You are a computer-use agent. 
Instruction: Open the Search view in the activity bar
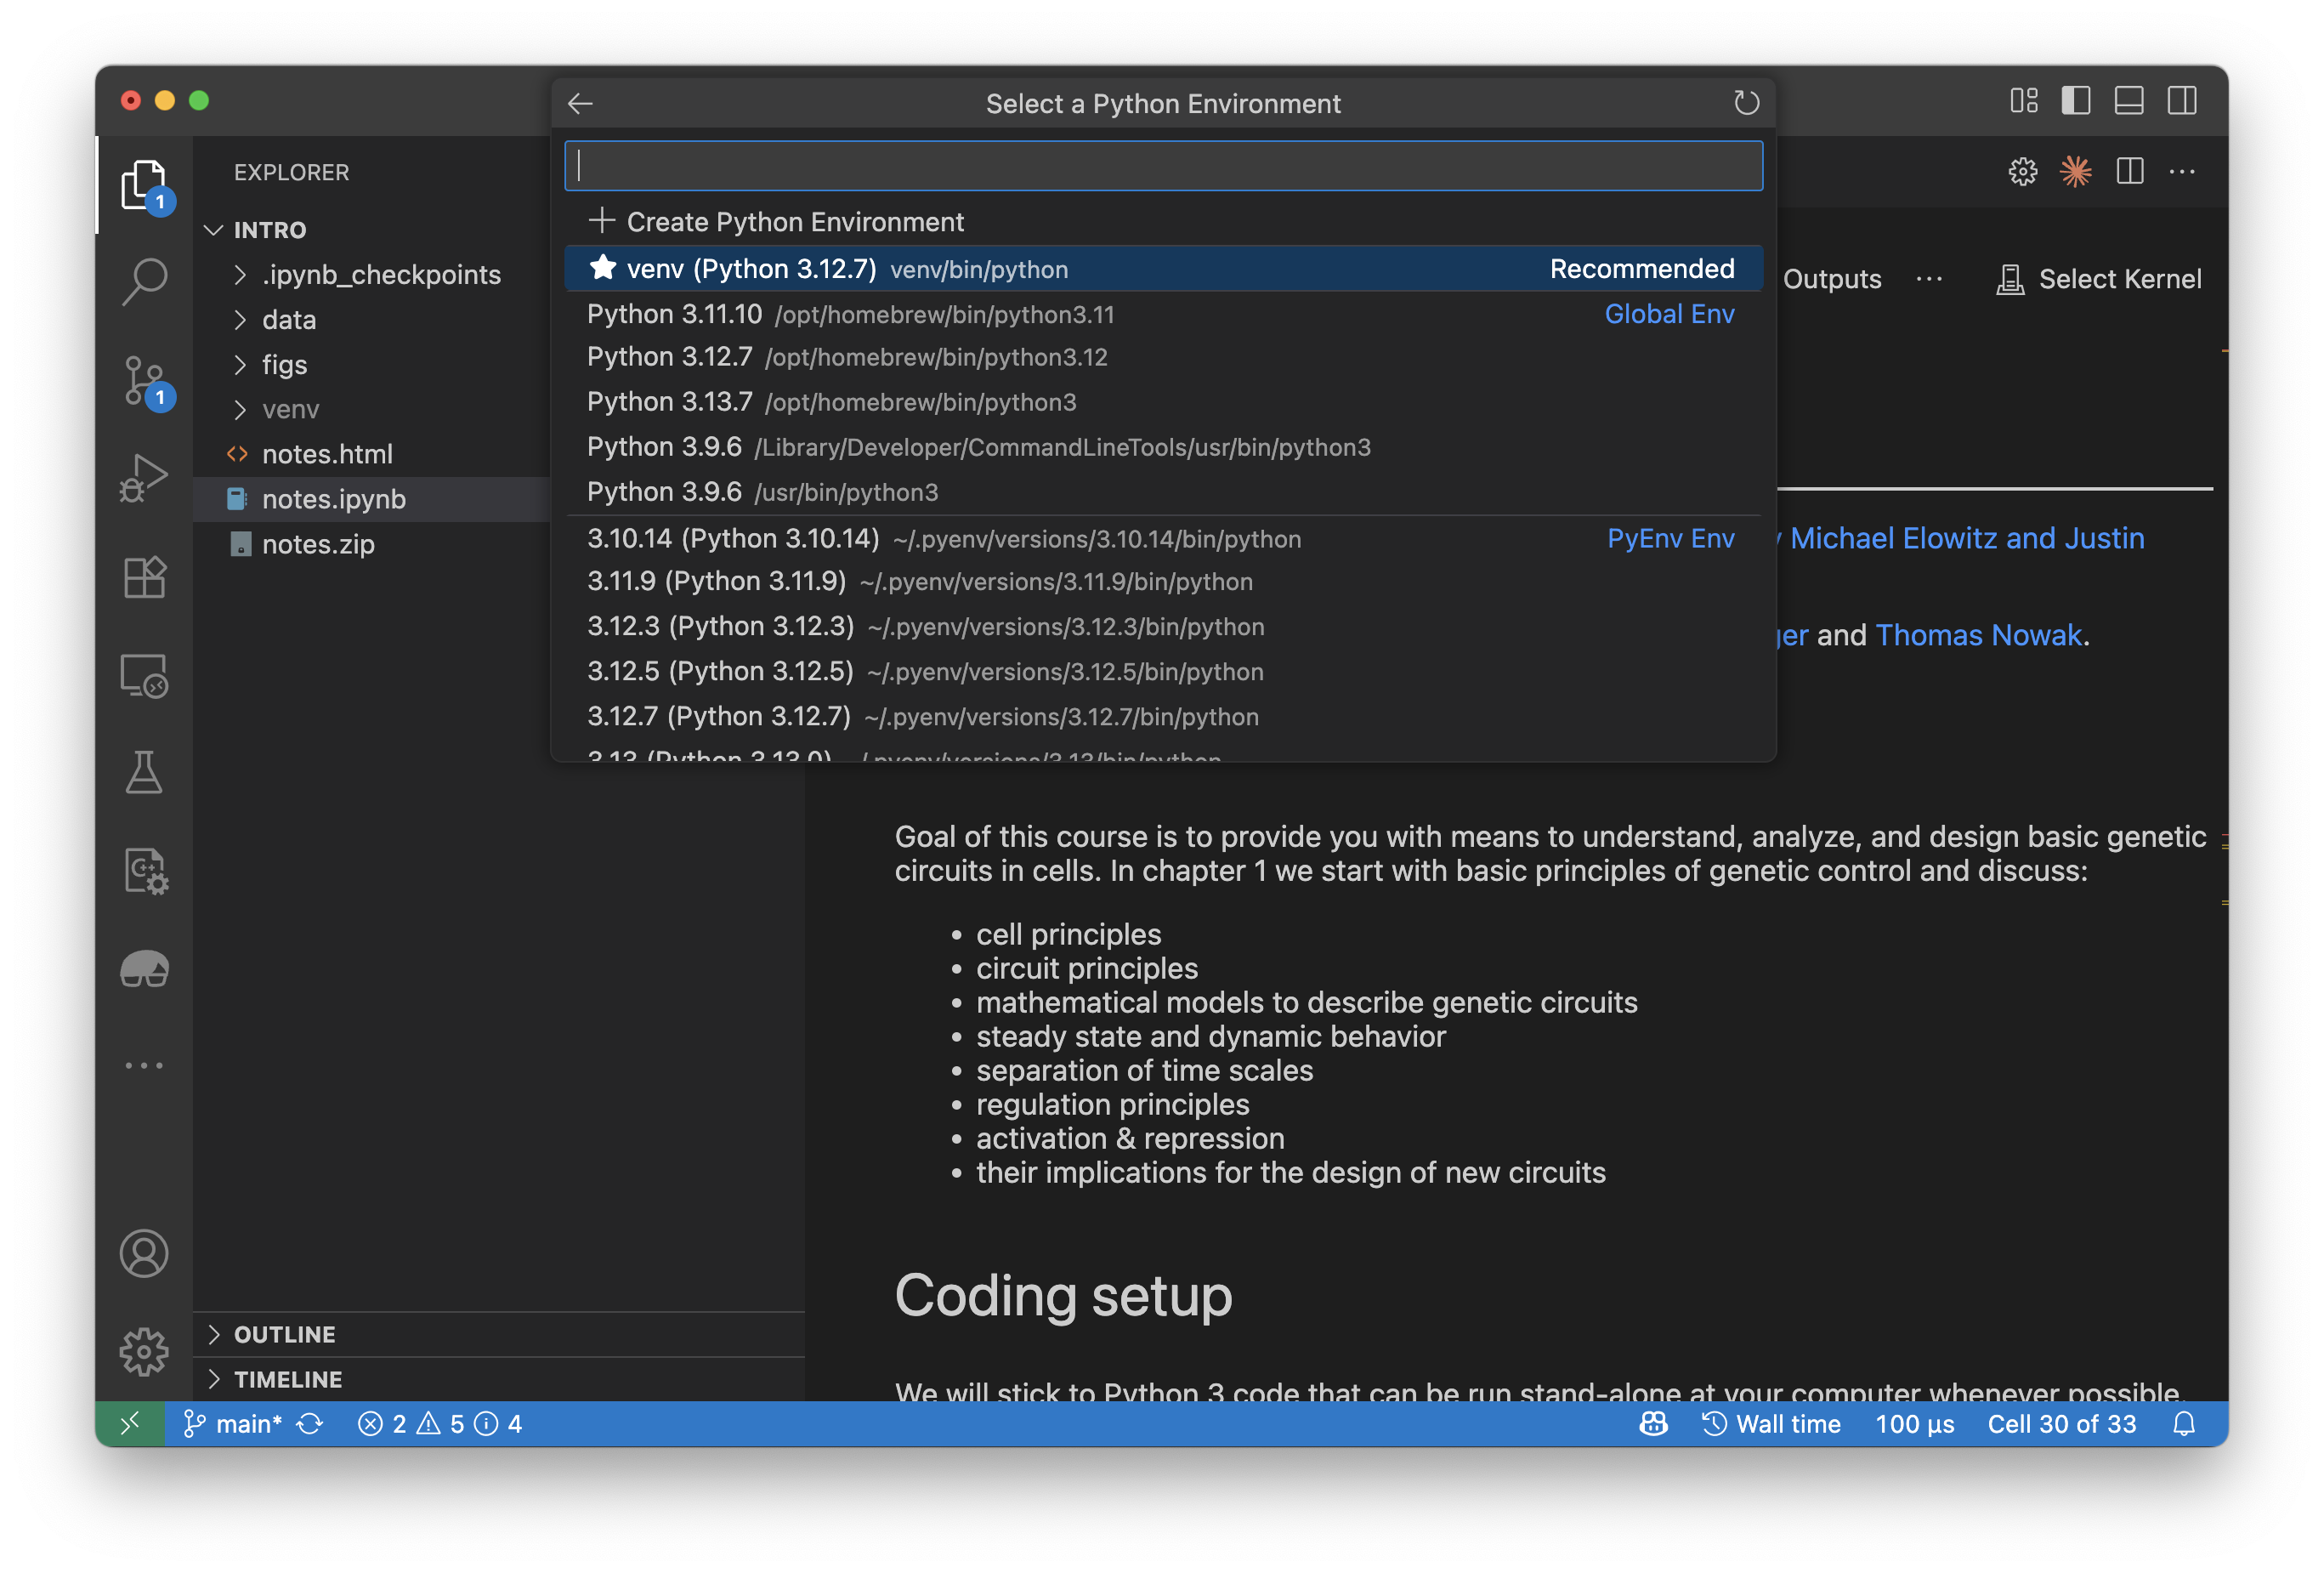[145, 281]
